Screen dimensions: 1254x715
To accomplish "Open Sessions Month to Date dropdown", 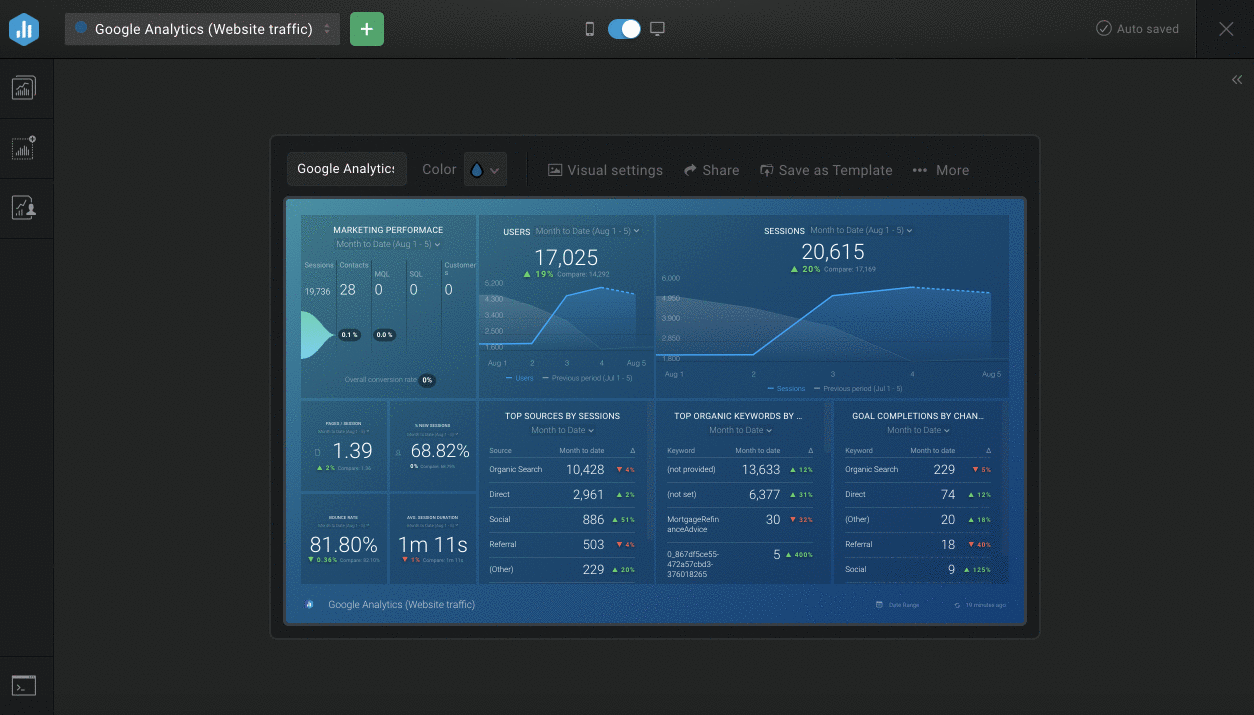I will pos(861,231).
